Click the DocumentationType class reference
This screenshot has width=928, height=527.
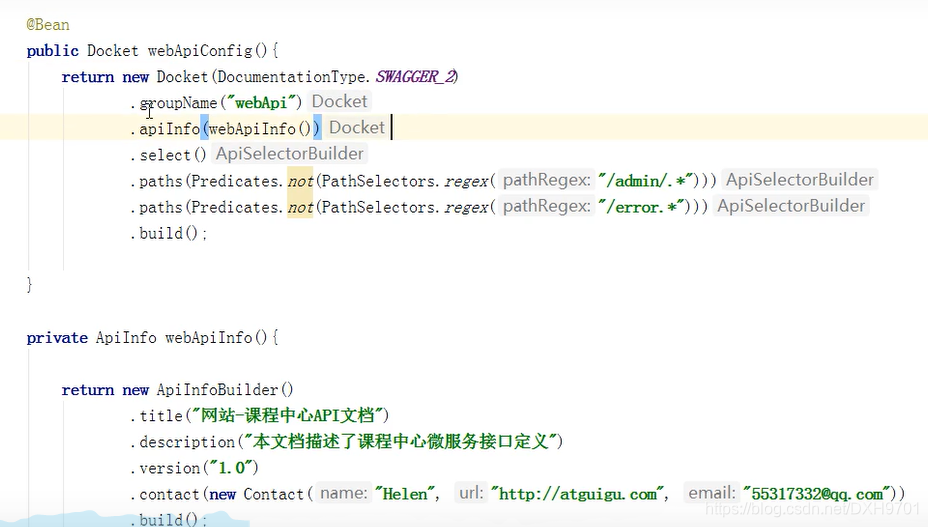pos(291,77)
